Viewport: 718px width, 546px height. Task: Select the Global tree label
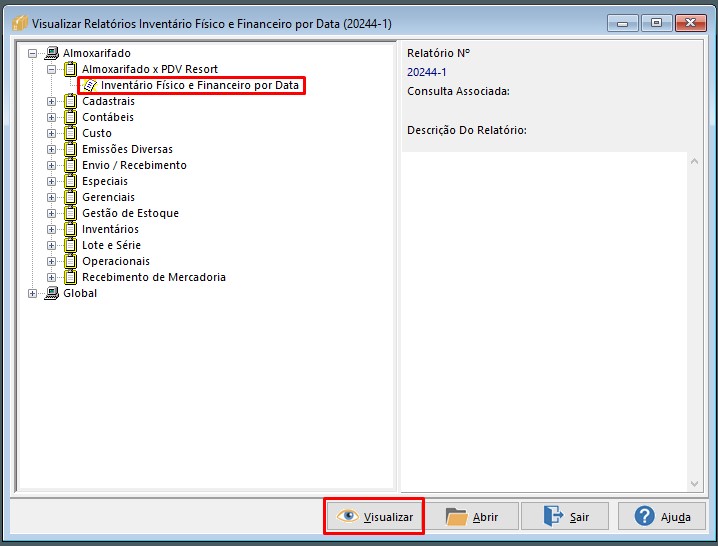point(80,294)
